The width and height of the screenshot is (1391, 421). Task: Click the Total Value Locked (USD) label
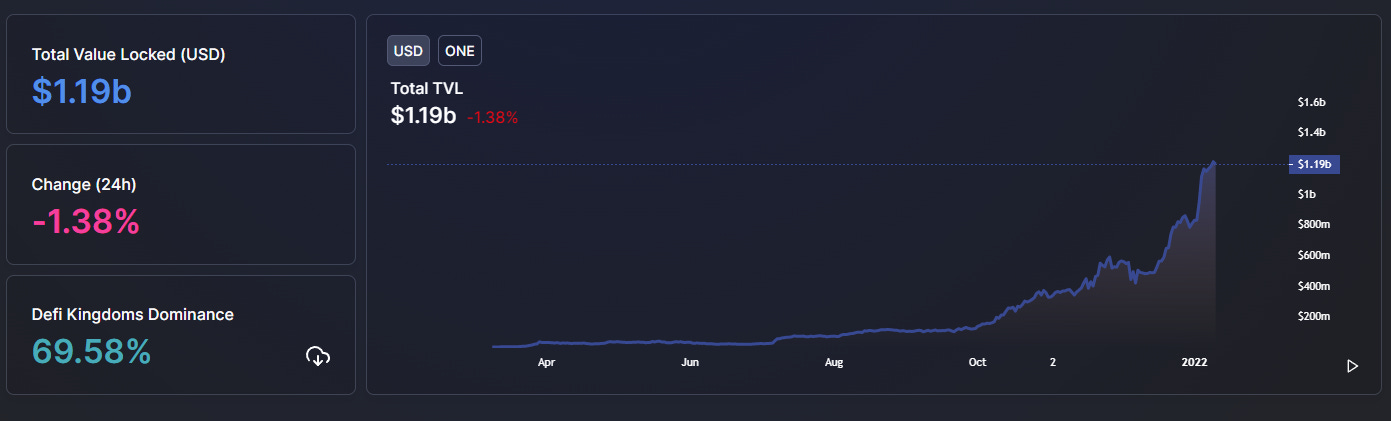pyautogui.click(x=128, y=54)
